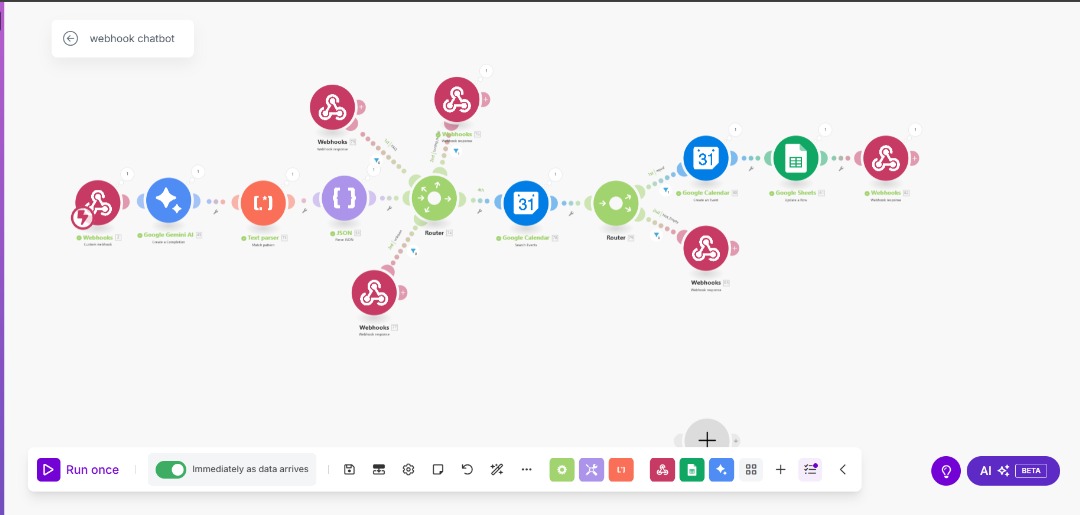
Task: Open the filter icon on the first Router's bottom route
Action: click(413, 252)
